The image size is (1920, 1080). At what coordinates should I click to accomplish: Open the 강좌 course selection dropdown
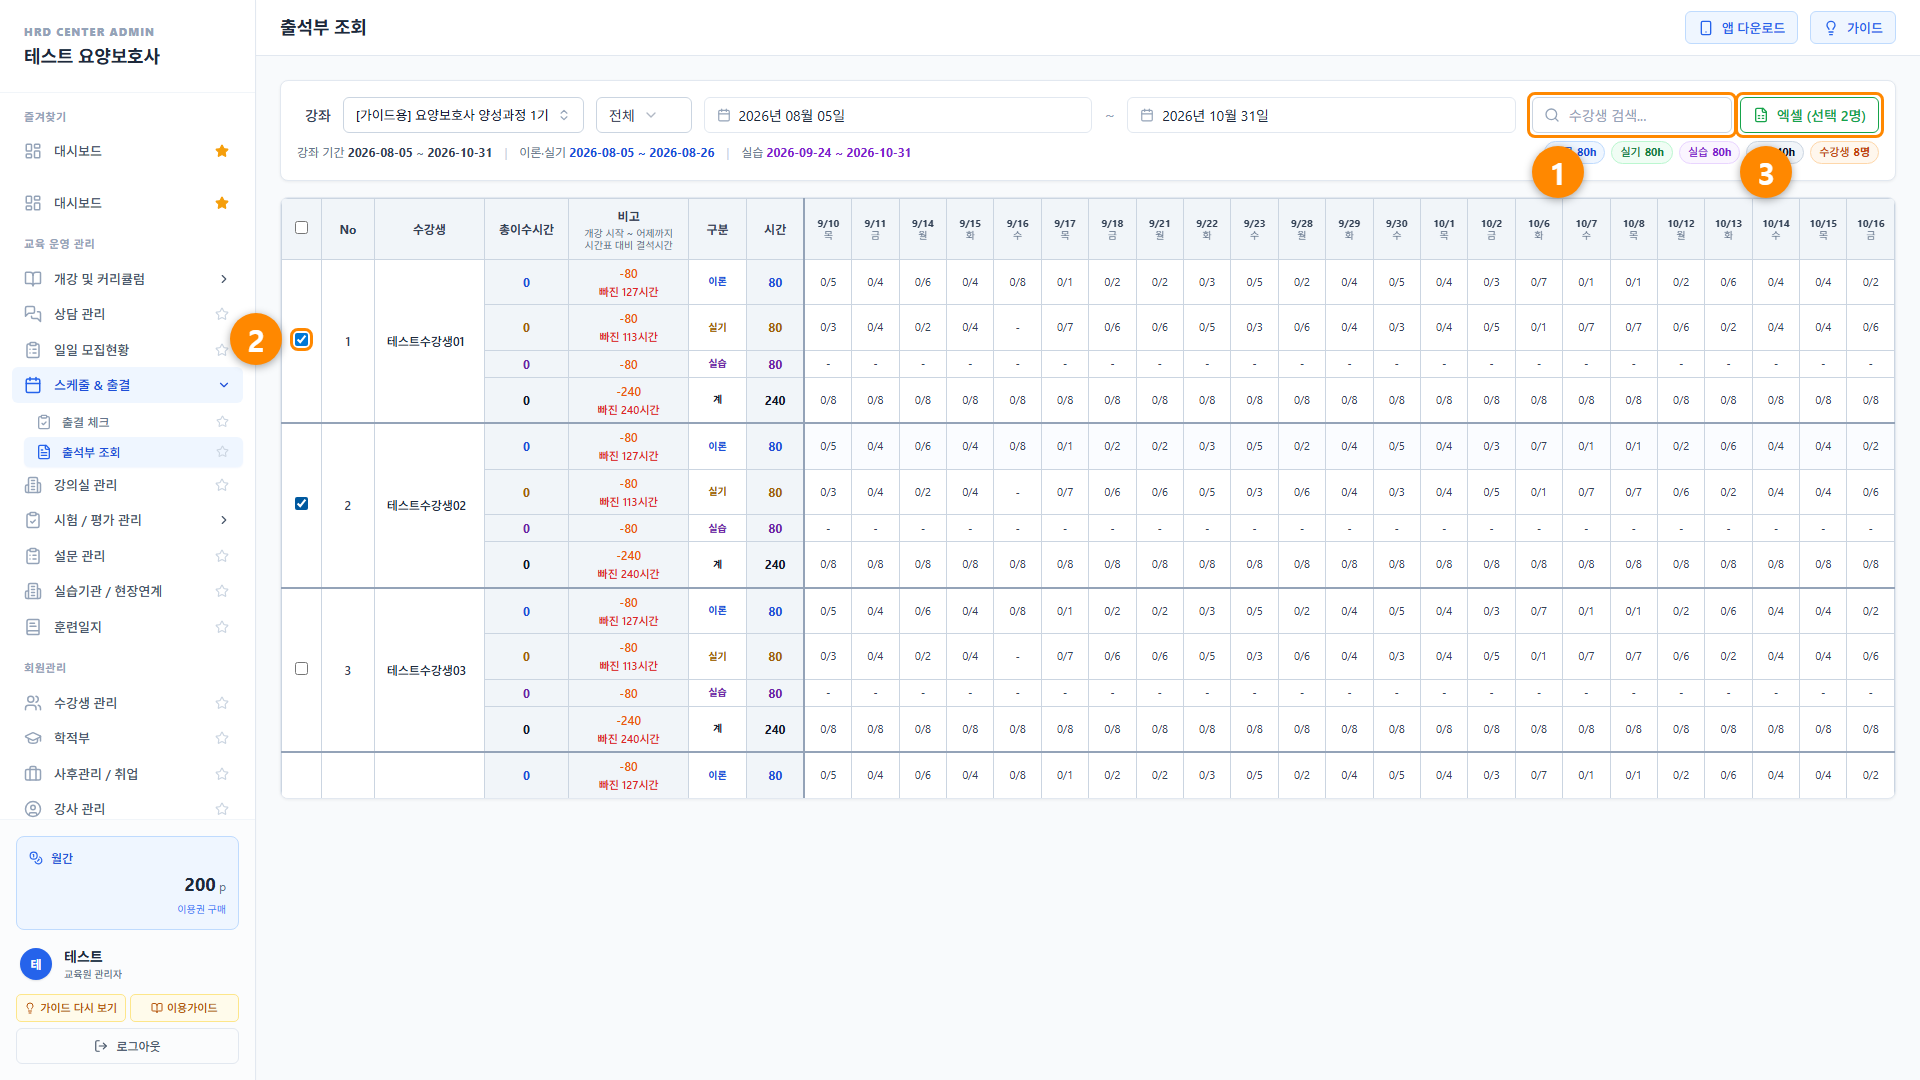[463, 115]
